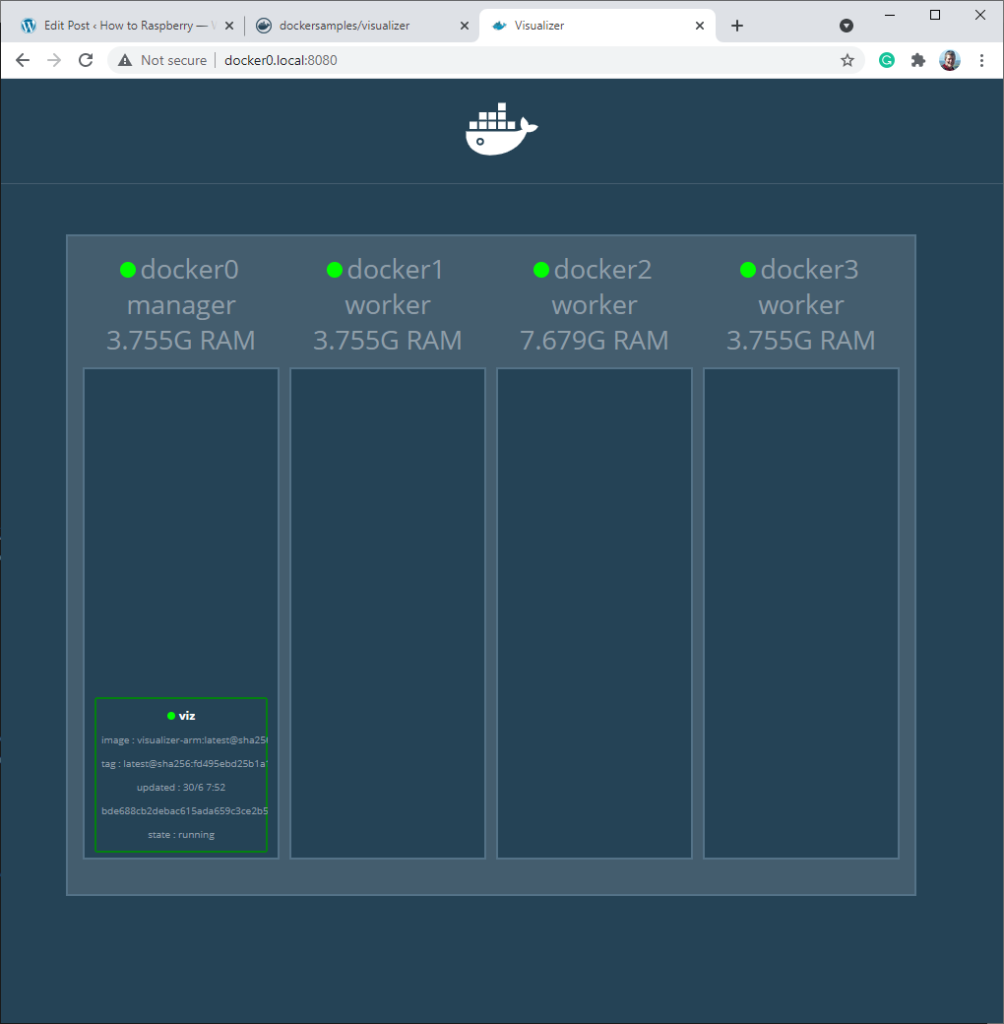This screenshot has height=1024, width=1004.
Task: Click the docker3 3.755G RAM label
Action: (801, 340)
